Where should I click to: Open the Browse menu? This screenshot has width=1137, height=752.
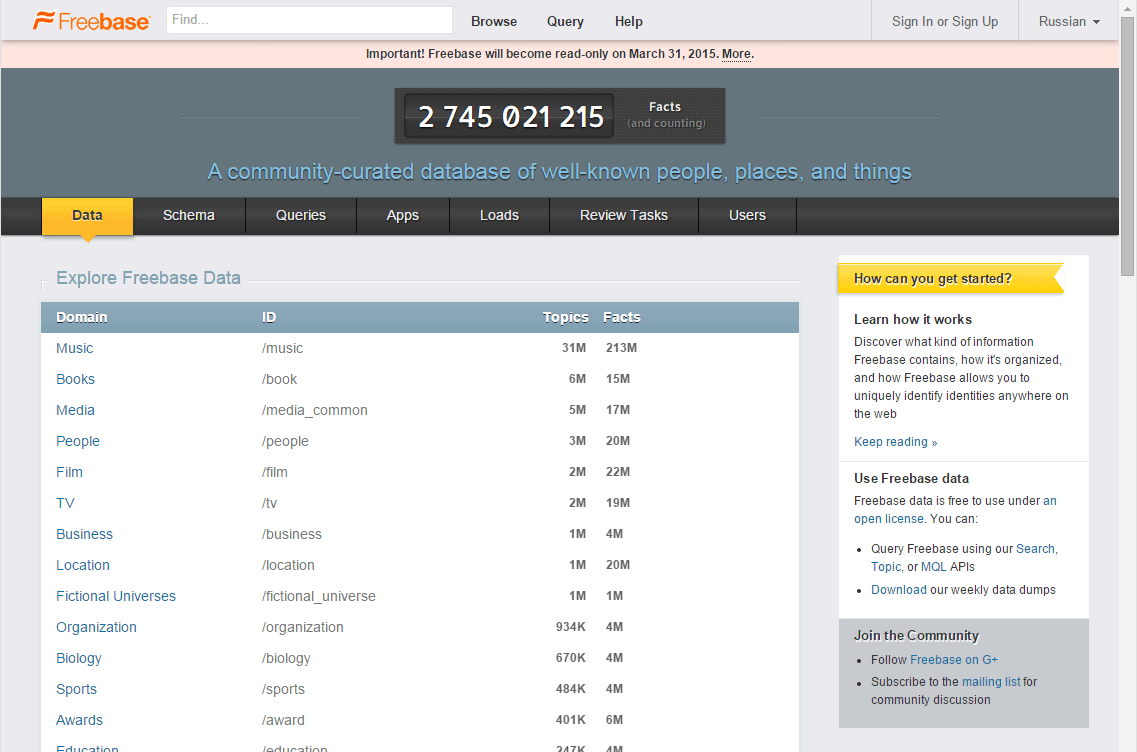[x=494, y=21]
